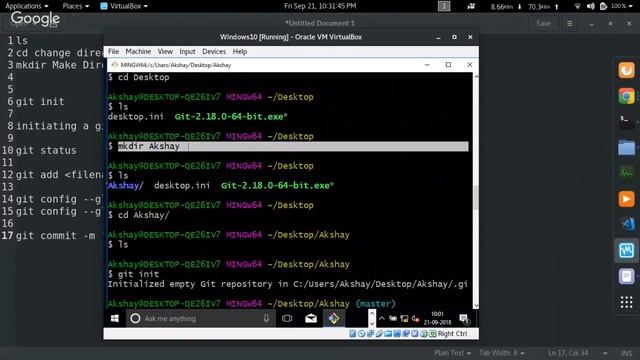
Task: Select the Git Bash taskbar icon
Action: pyautogui.click(x=334, y=318)
